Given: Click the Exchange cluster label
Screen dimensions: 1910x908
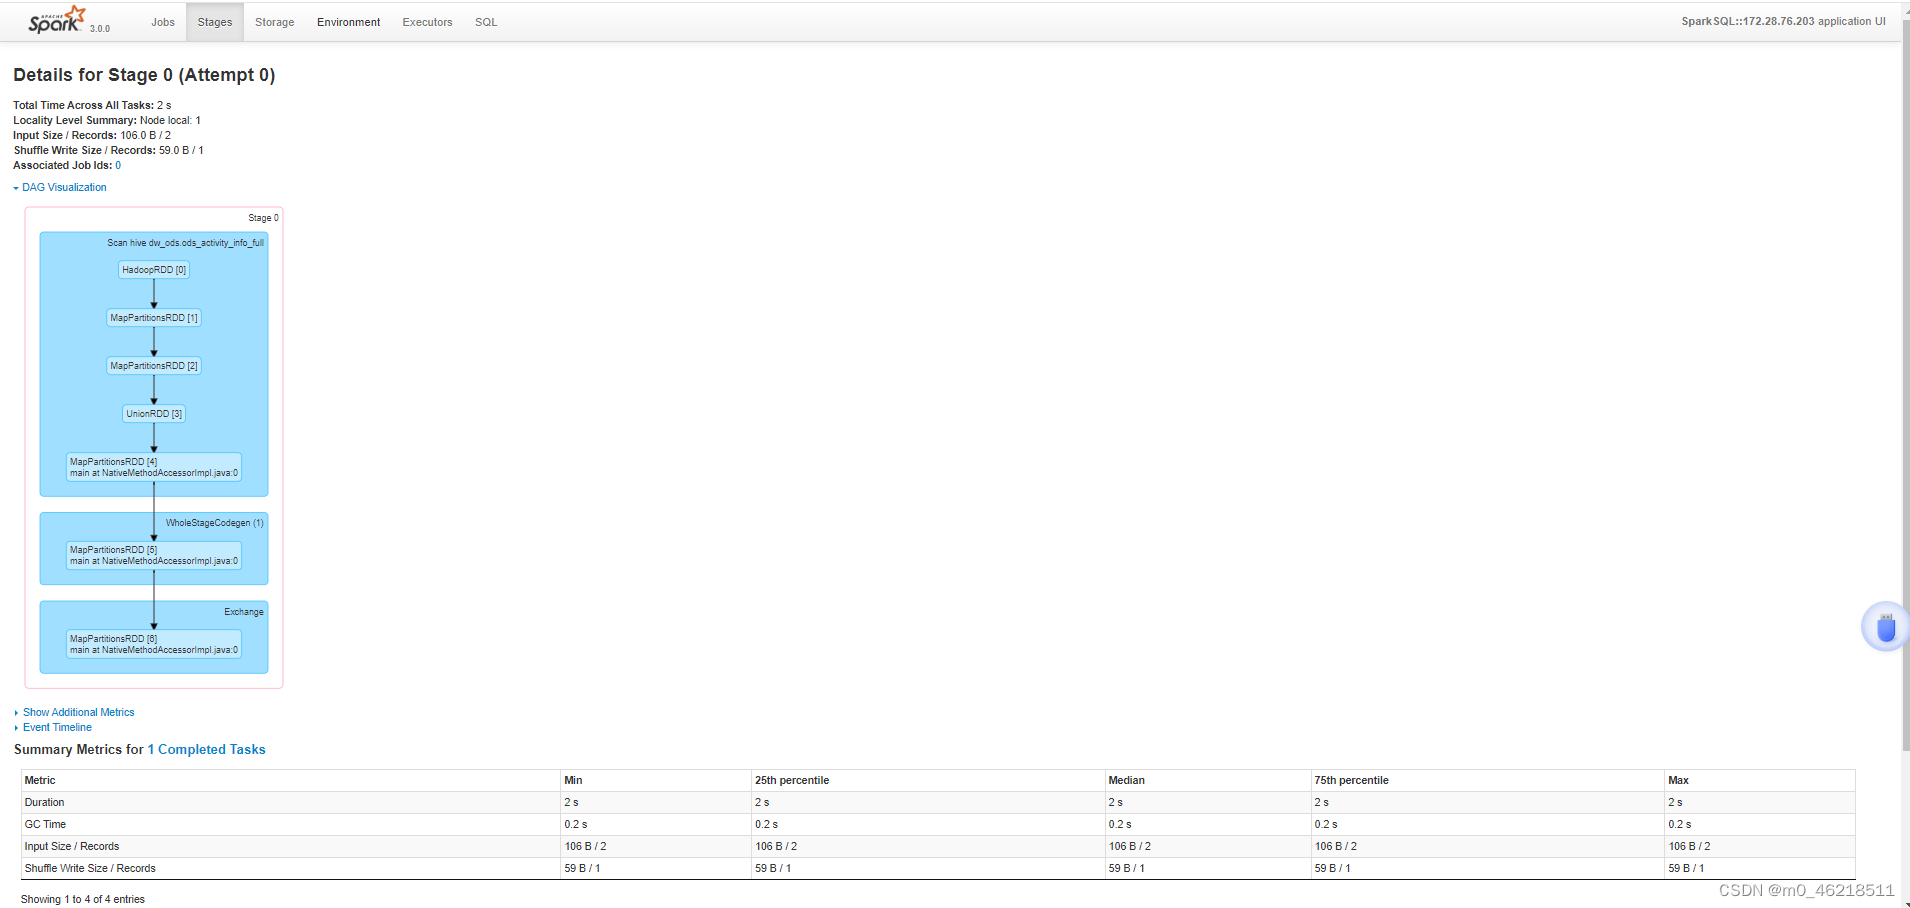Looking at the screenshot, I should pyautogui.click(x=244, y=612).
